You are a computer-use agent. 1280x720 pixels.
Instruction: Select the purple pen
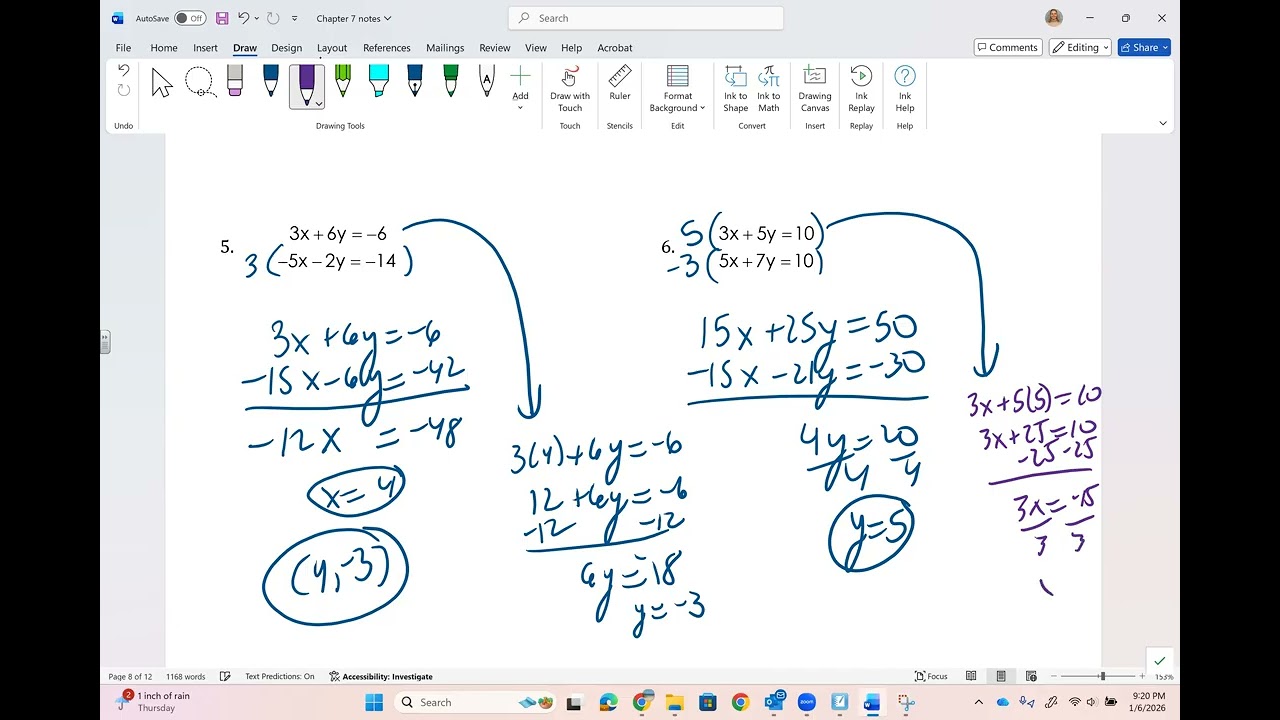pos(306,85)
